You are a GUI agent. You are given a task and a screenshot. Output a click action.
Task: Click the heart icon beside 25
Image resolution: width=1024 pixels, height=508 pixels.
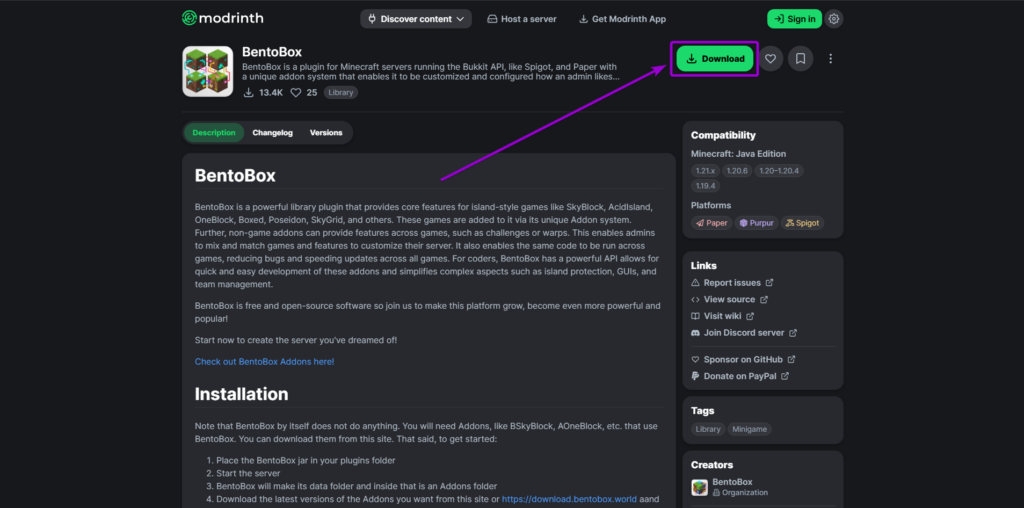tap(295, 93)
